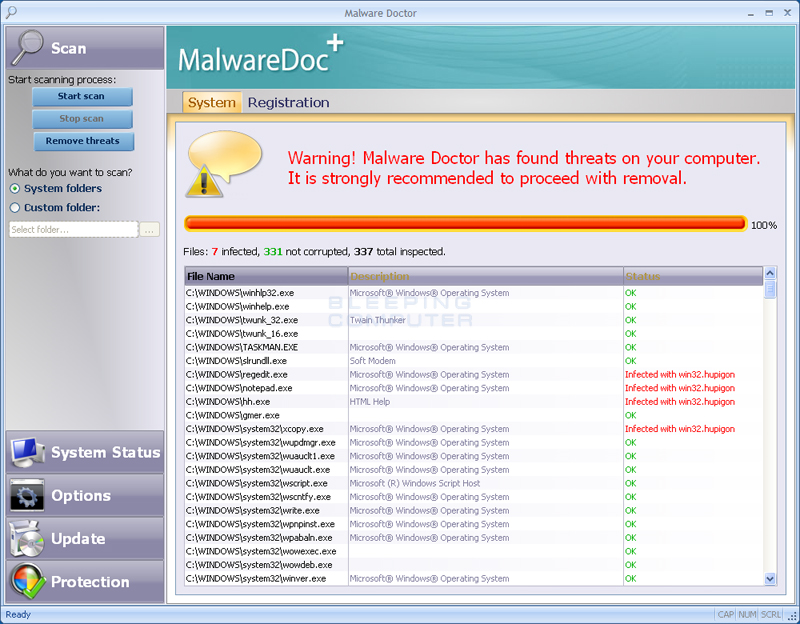Click the MalwareDoc plus logo

pos(260,58)
